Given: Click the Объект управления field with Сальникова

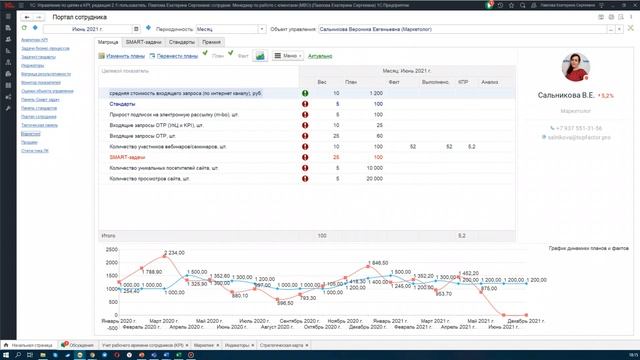Looking at the screenshot, I should pyautogui.click(x=462, y=29).
